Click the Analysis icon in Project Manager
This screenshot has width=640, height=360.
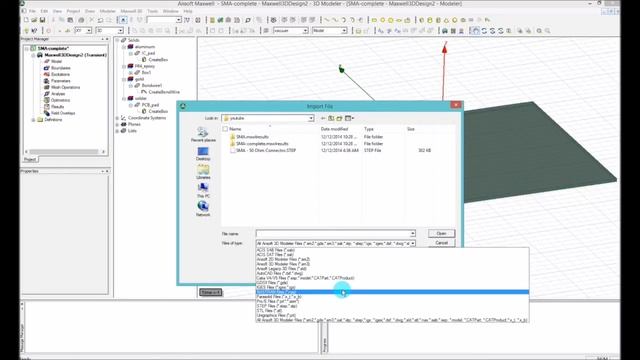click(47, 94)
